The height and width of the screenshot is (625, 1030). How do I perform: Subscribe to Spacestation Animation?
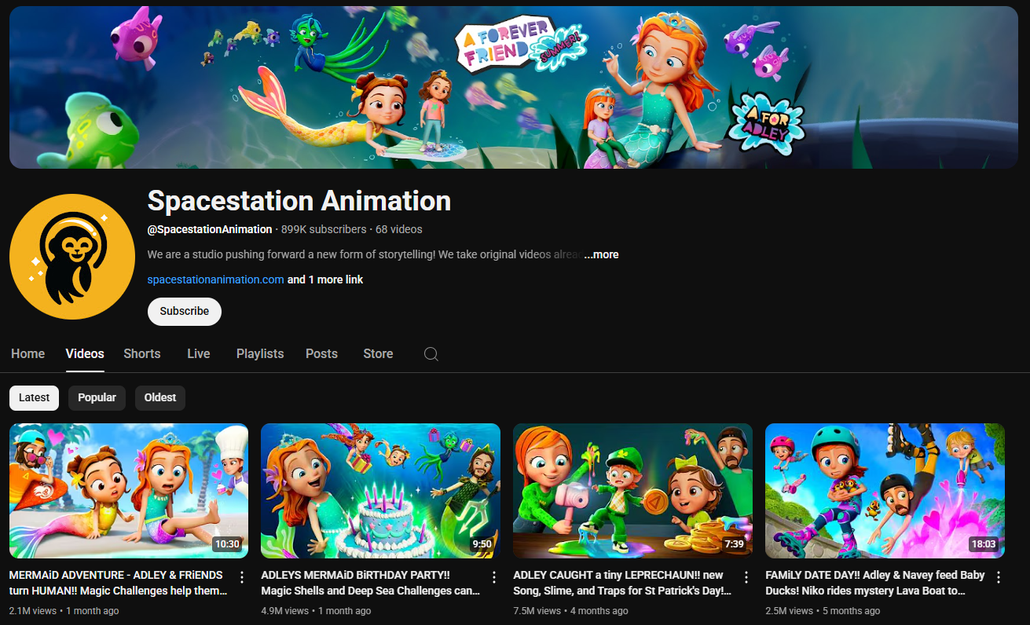pos(185,312)
